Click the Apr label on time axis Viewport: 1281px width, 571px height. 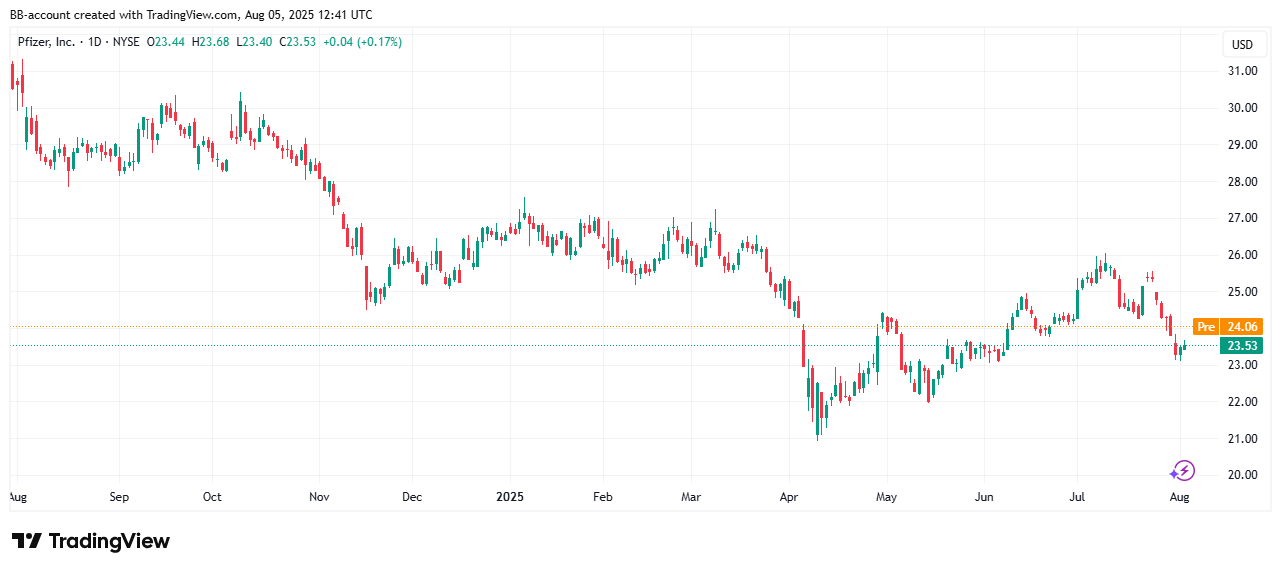(789, 496)
